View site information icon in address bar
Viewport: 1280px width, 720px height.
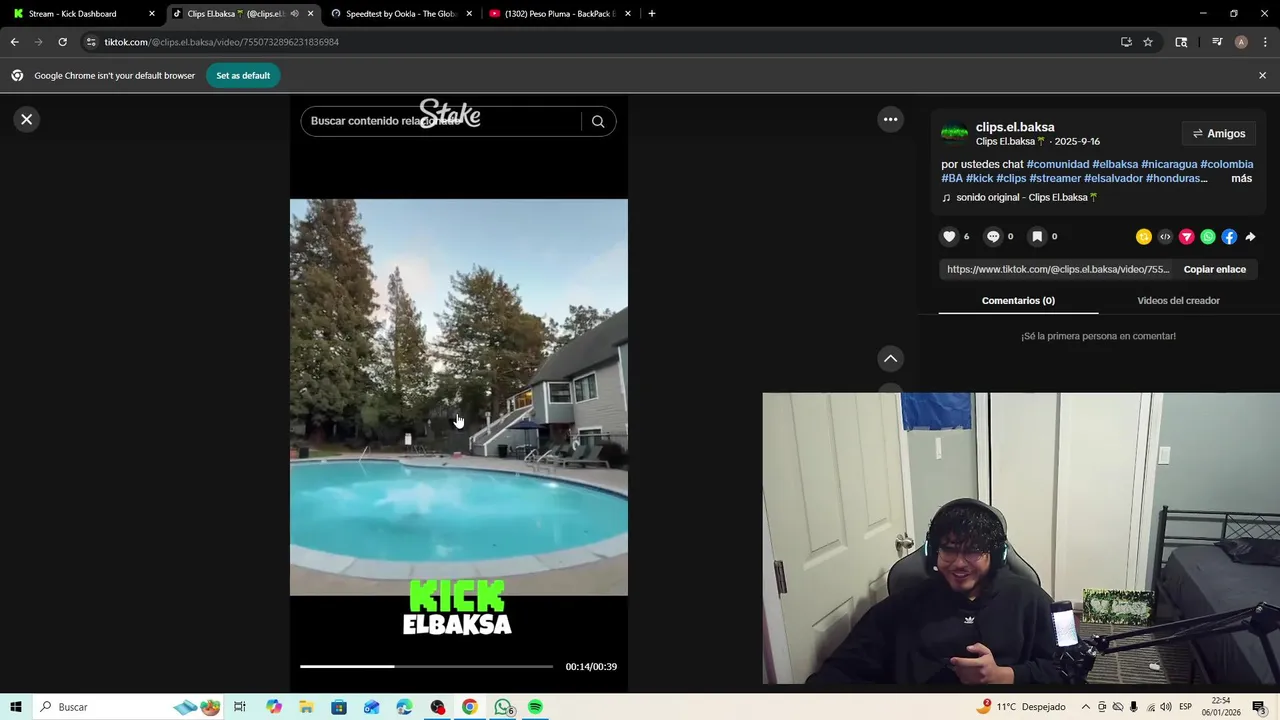point(91,42)
